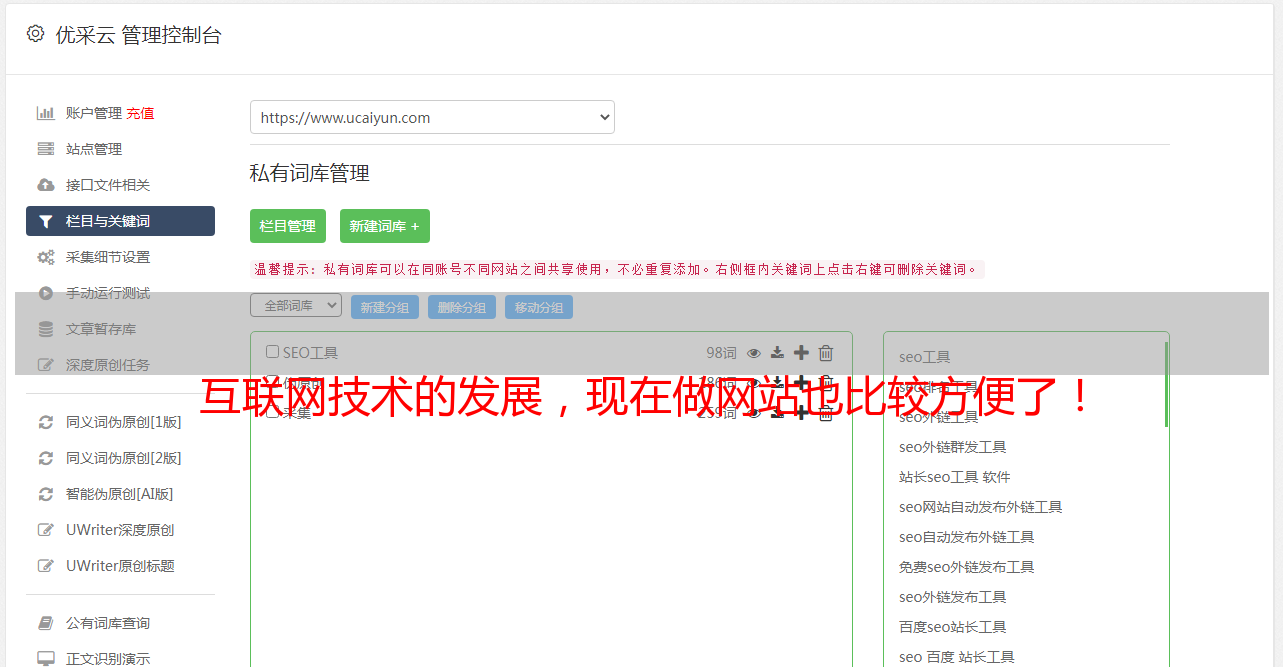The width and height of the screenshot is (1283, 667).
Task: Click the edit icon beside 深度原创任务
Action: (x=46, y=365)
